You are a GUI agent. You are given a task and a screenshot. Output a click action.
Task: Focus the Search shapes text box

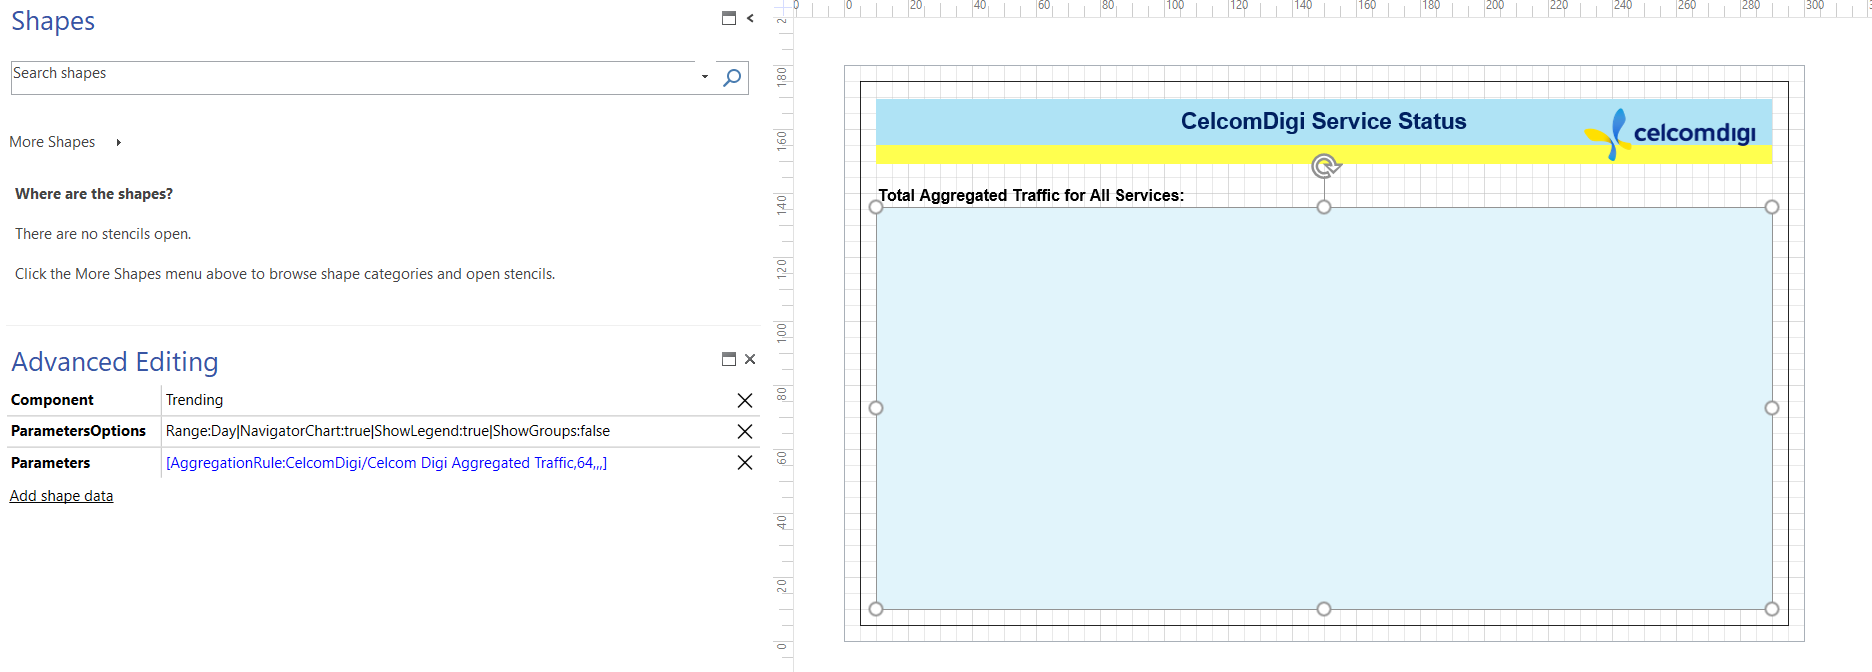[350, 74]
